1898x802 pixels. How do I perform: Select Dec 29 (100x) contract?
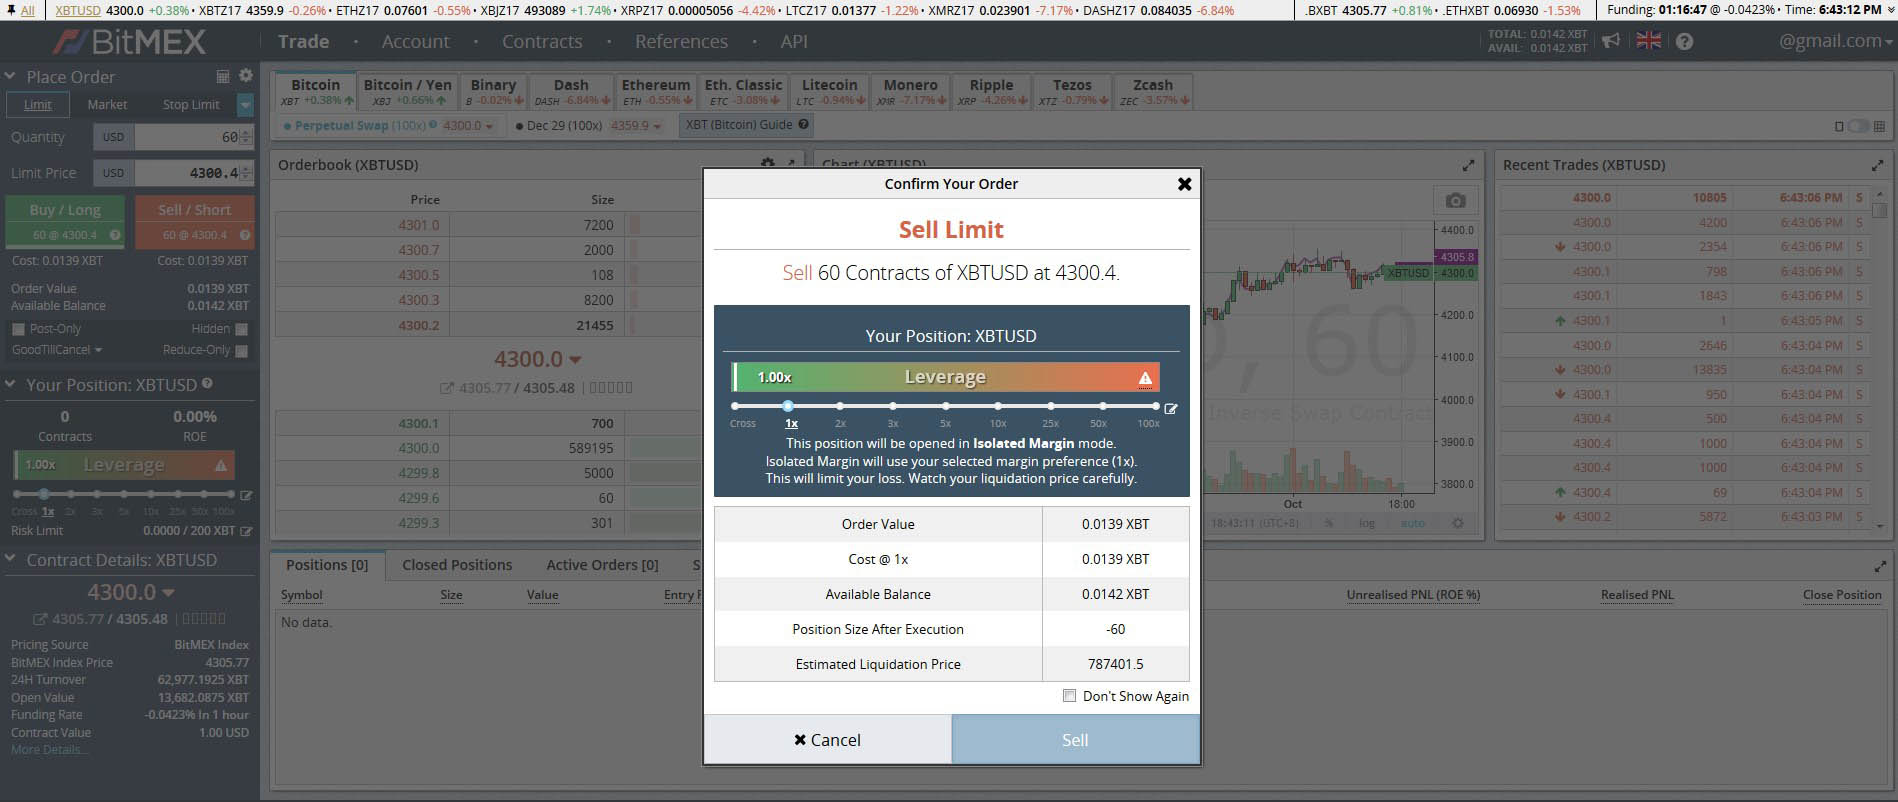tap(558, 126)
